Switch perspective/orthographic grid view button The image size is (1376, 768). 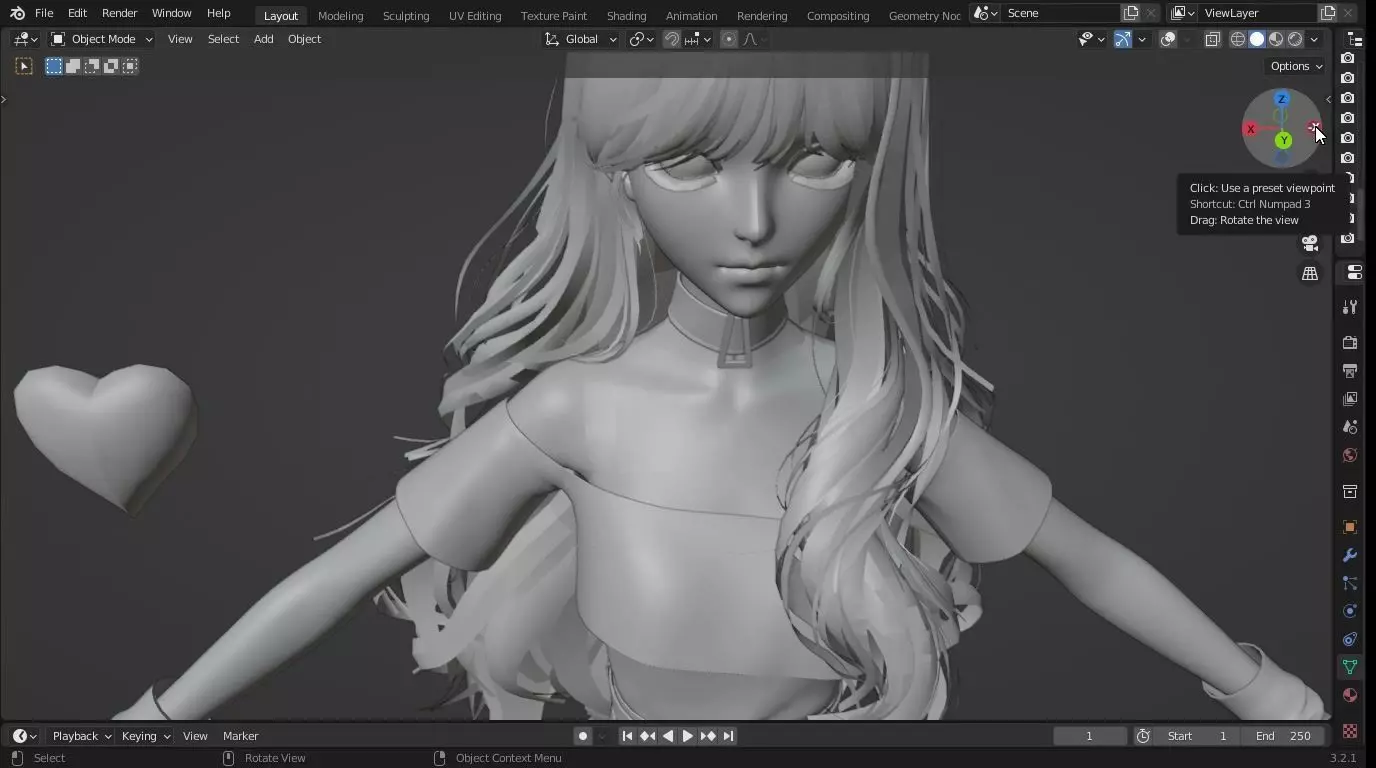click(1310, 273)
